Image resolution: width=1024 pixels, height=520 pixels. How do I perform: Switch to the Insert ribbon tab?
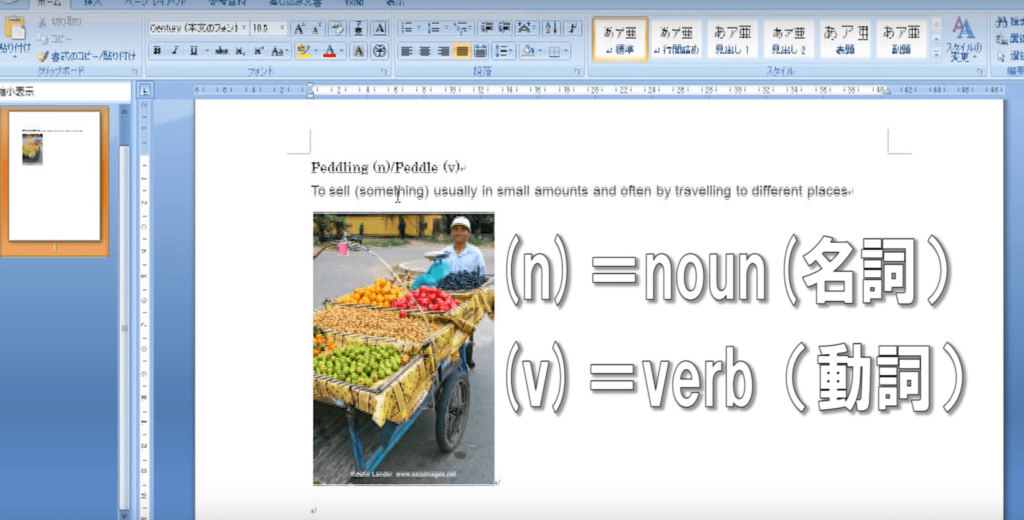coord(93,4)
